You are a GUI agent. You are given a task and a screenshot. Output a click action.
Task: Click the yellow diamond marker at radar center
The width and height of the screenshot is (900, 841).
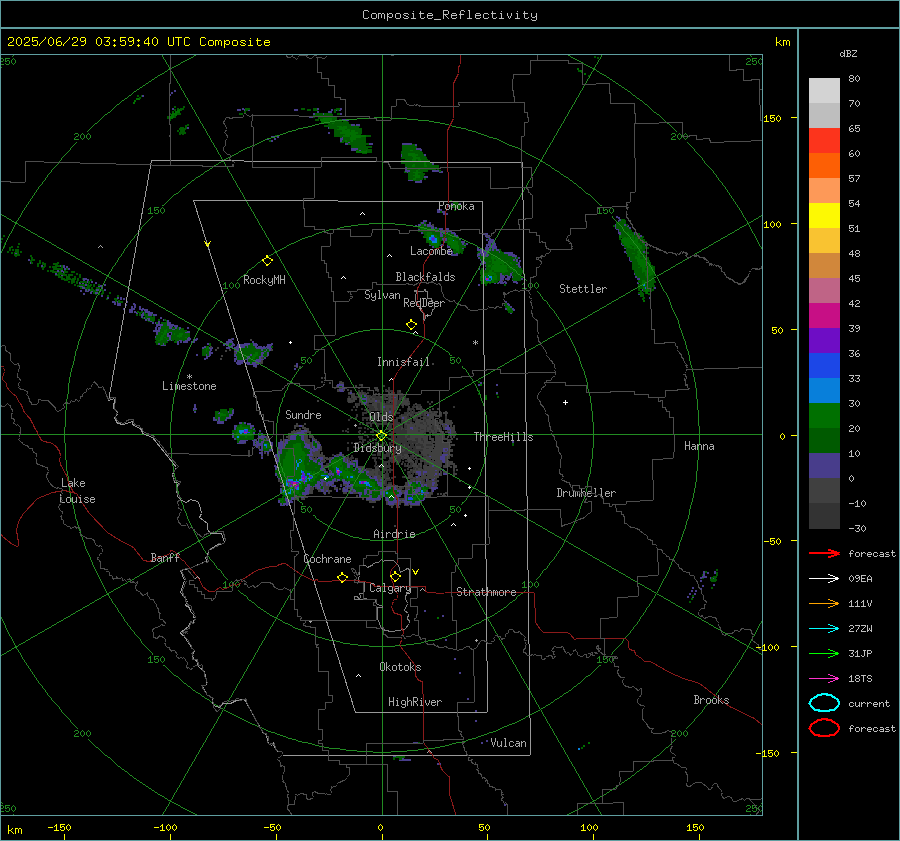(x=381, y=436)
